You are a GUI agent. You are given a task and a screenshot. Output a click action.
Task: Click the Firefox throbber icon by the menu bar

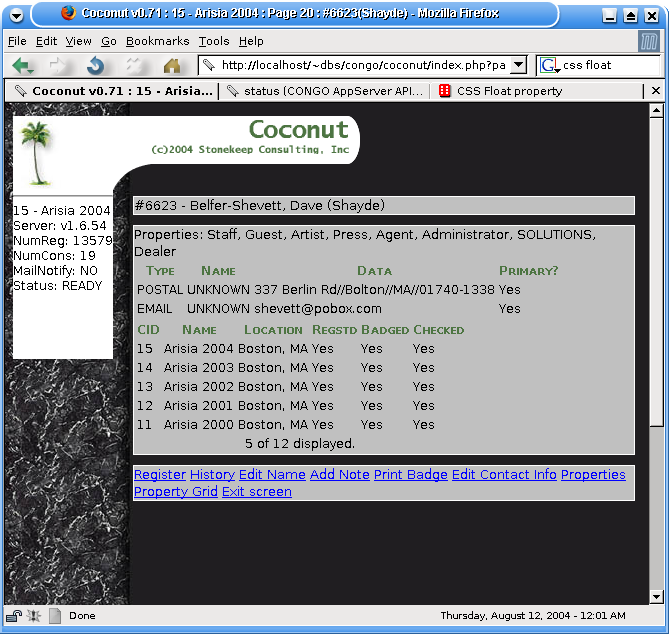[x=649, y=42]
